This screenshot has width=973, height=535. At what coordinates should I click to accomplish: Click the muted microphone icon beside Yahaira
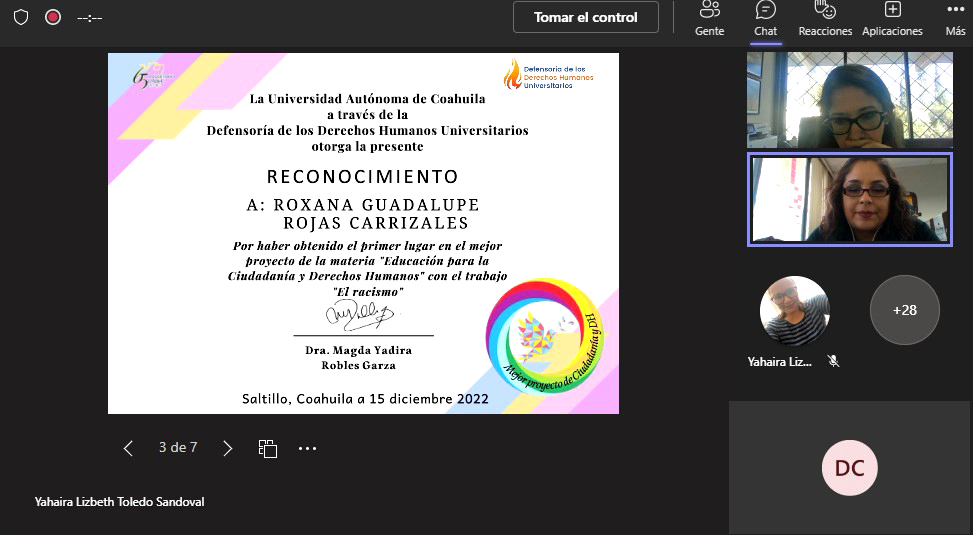tap(833, 361)
